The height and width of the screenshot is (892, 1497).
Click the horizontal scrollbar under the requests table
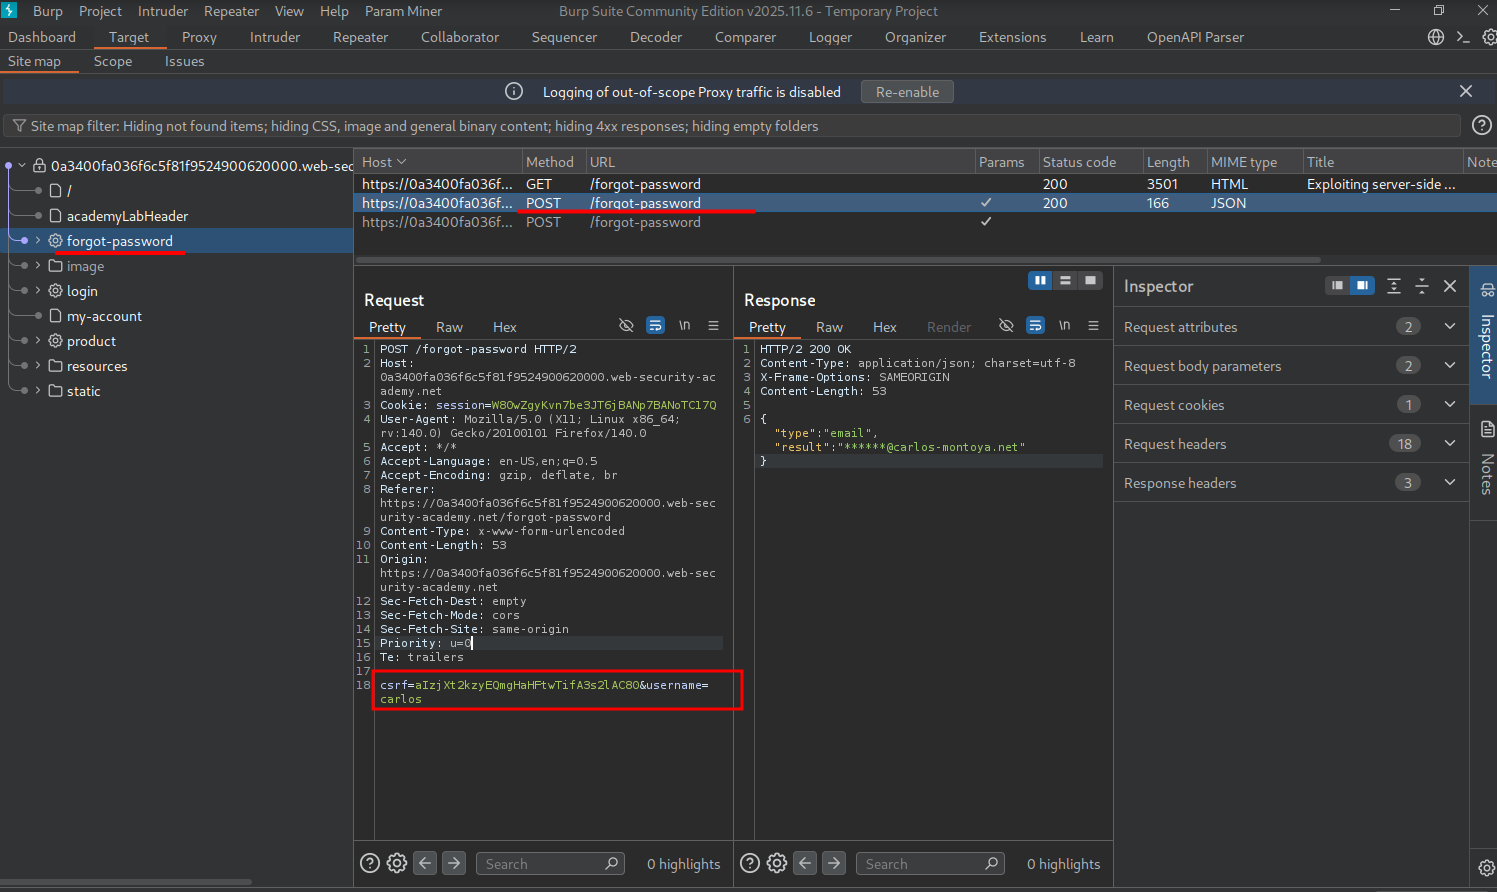pos(838,260)
